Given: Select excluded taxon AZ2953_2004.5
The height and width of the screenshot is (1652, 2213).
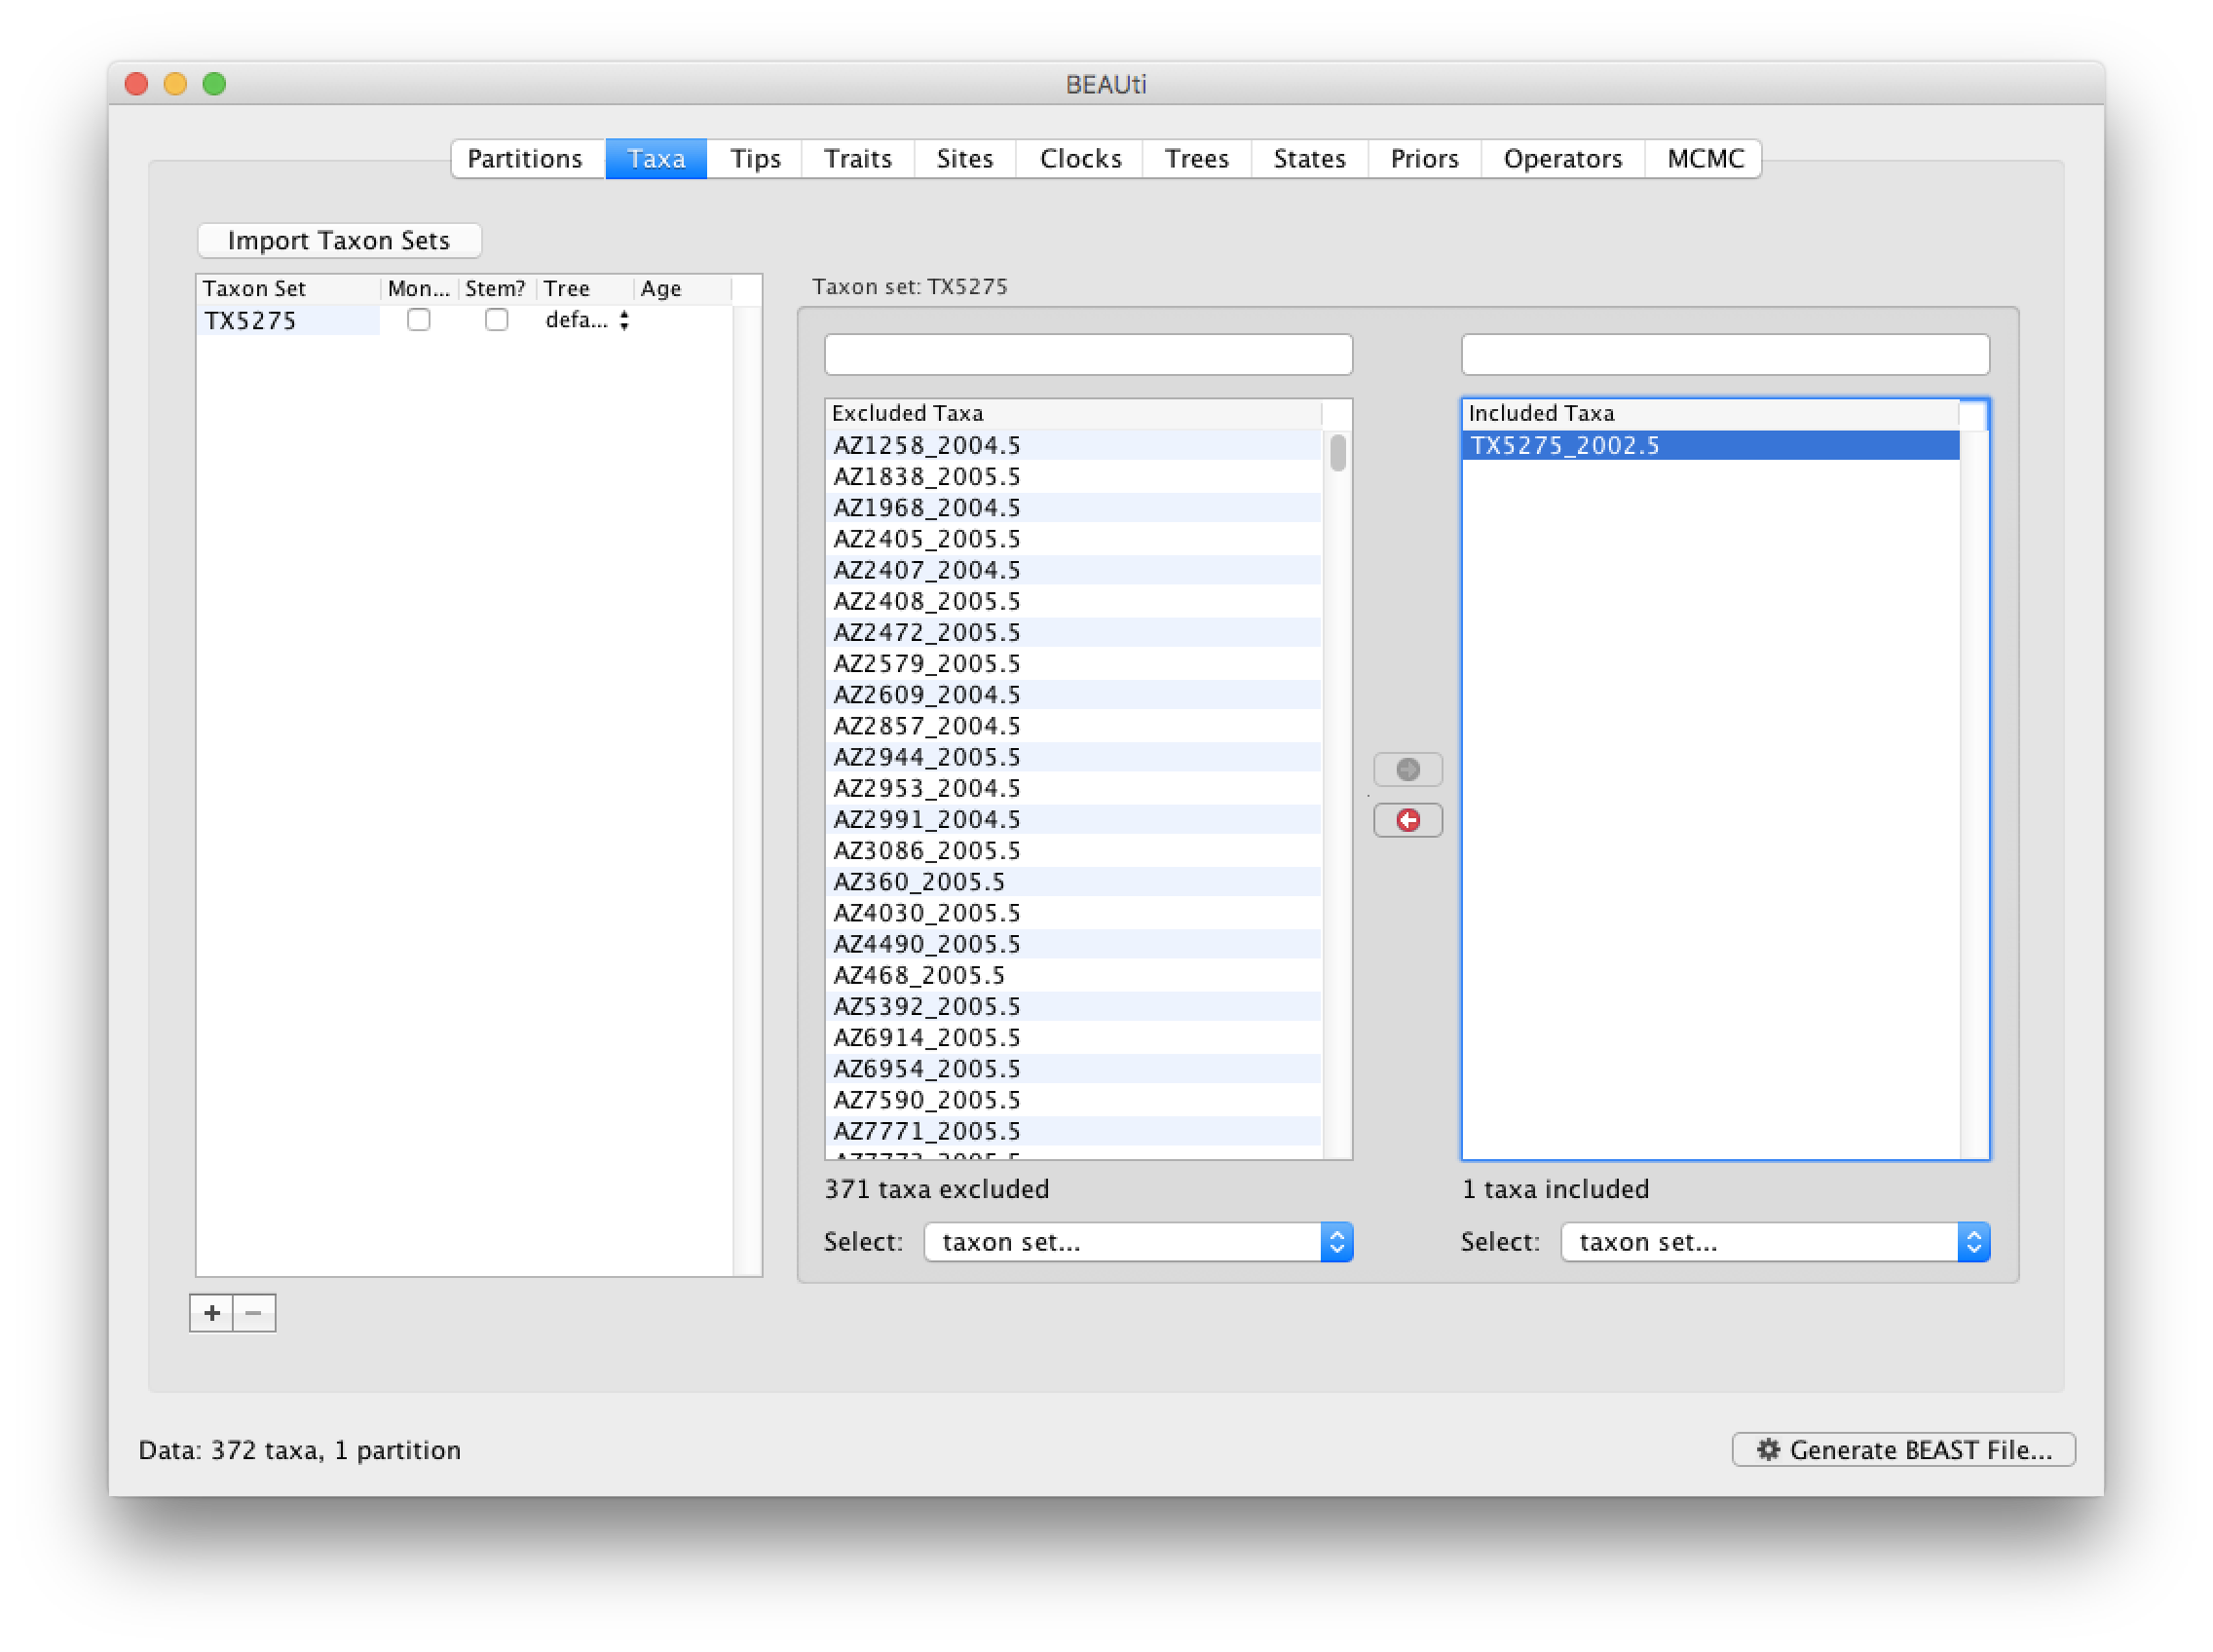Looking at the screenshot, I should coord(1074,788).
